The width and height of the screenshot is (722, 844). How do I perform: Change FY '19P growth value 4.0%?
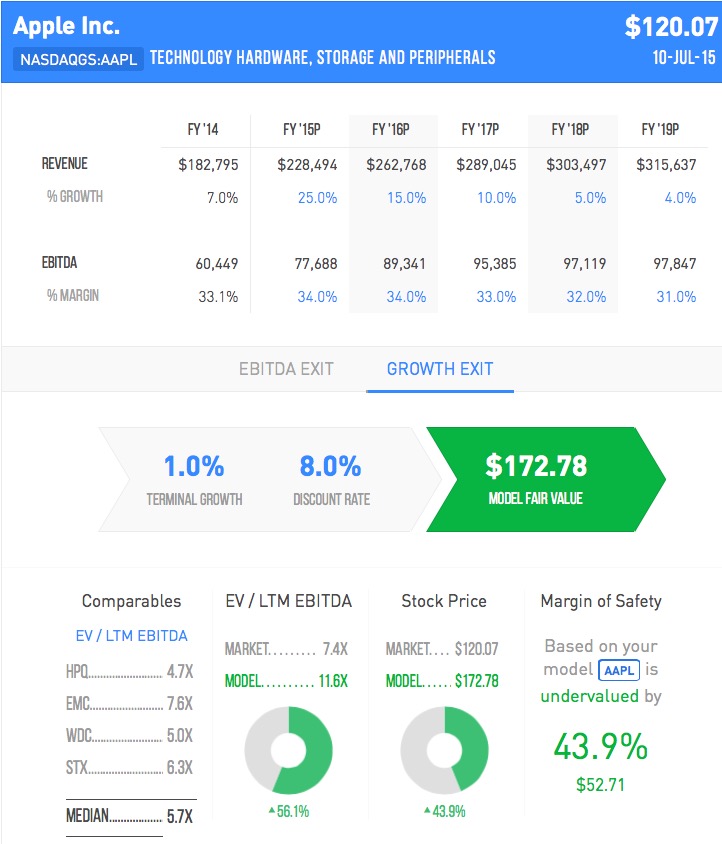680,198
